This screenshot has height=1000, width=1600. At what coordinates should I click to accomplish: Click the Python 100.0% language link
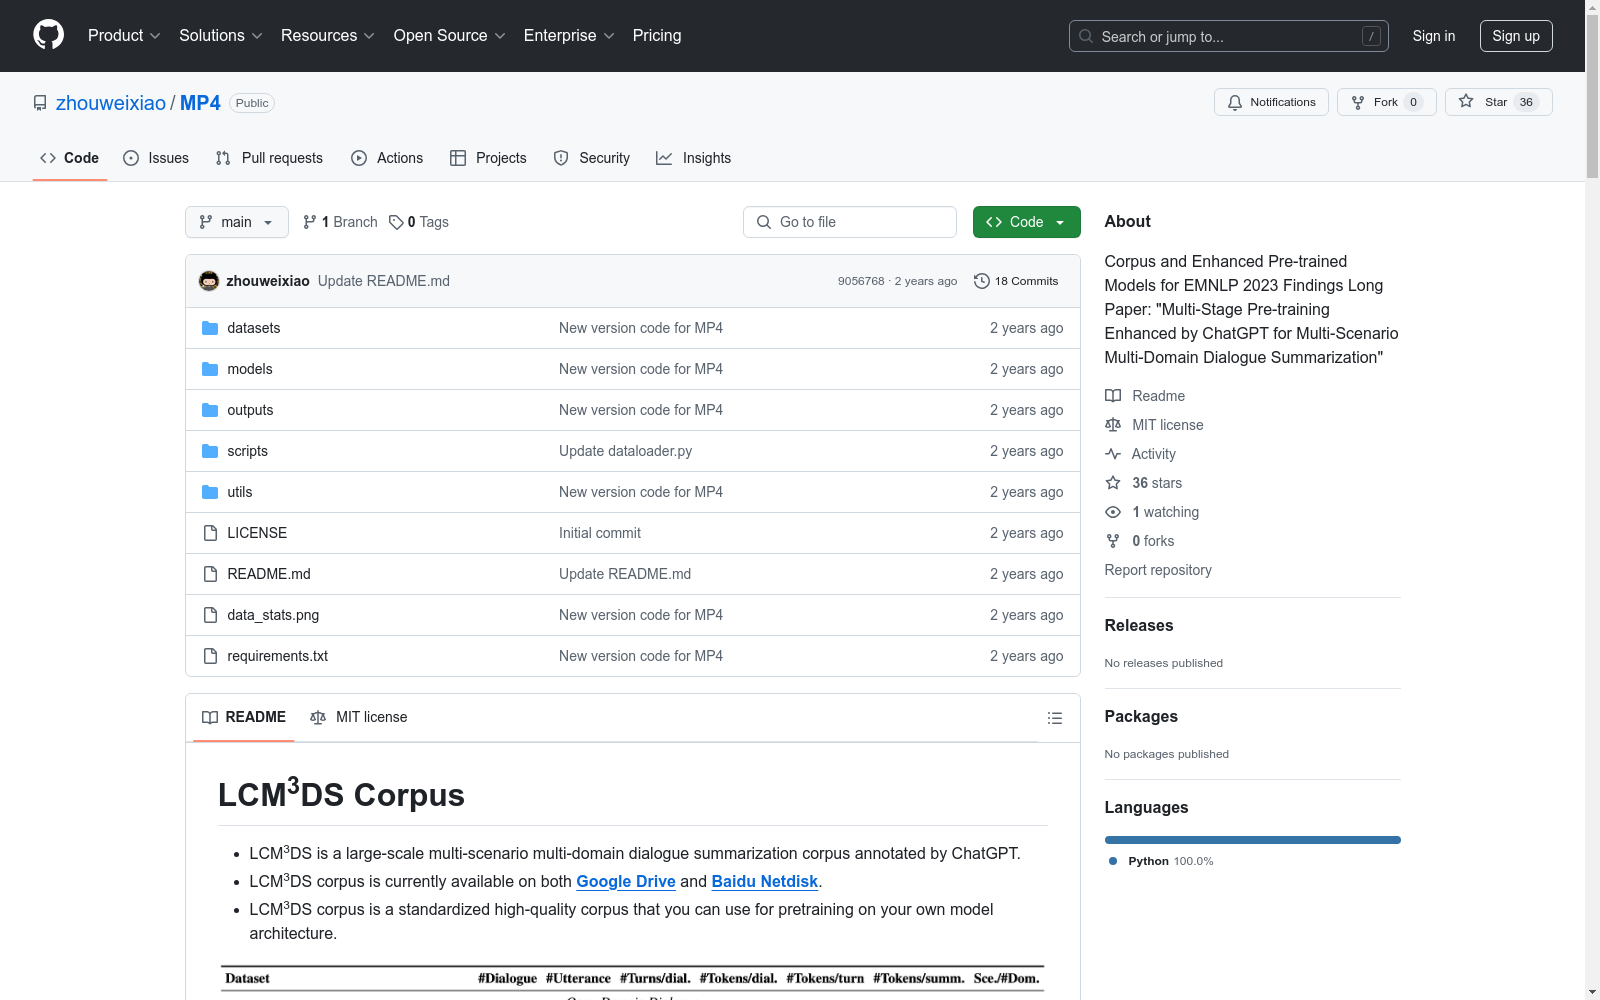[1161, 861]
